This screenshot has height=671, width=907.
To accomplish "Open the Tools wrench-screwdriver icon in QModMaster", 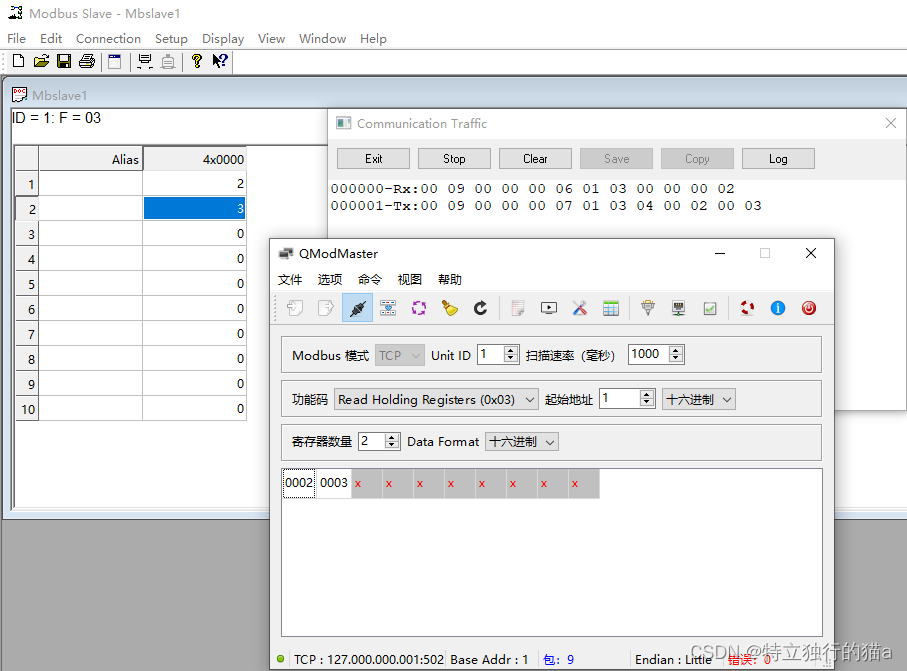I will click(580, 308).
